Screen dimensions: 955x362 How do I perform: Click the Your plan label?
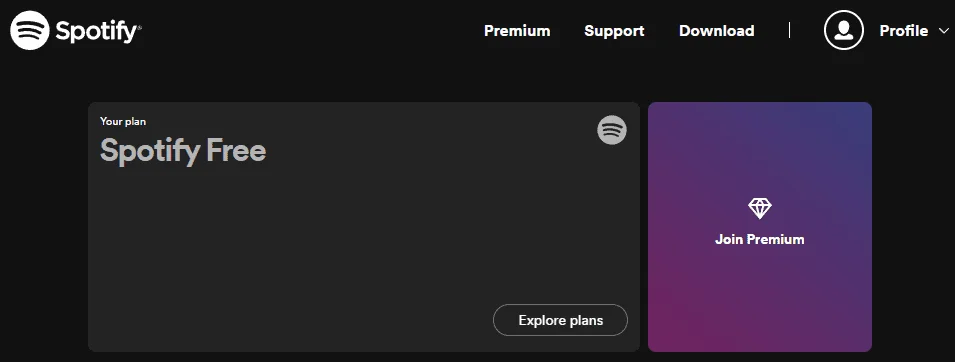click(123, 121)
